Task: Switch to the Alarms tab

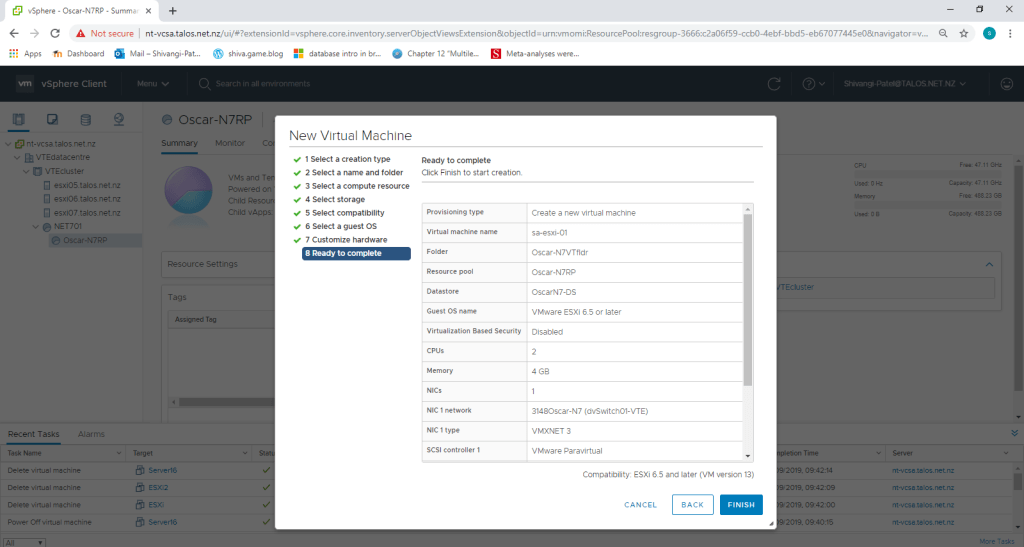Action: pos(91,434)
